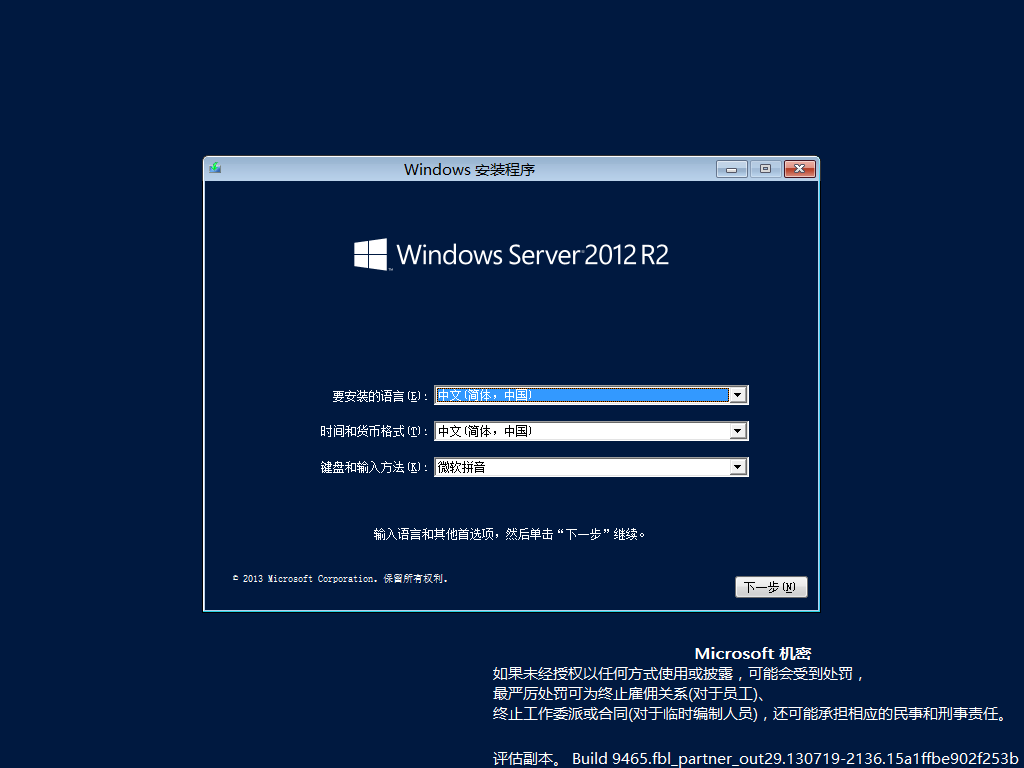Click the Build 9465 evaluation copy text
This screenshot has height=768, width=1024.
[756, 759]
